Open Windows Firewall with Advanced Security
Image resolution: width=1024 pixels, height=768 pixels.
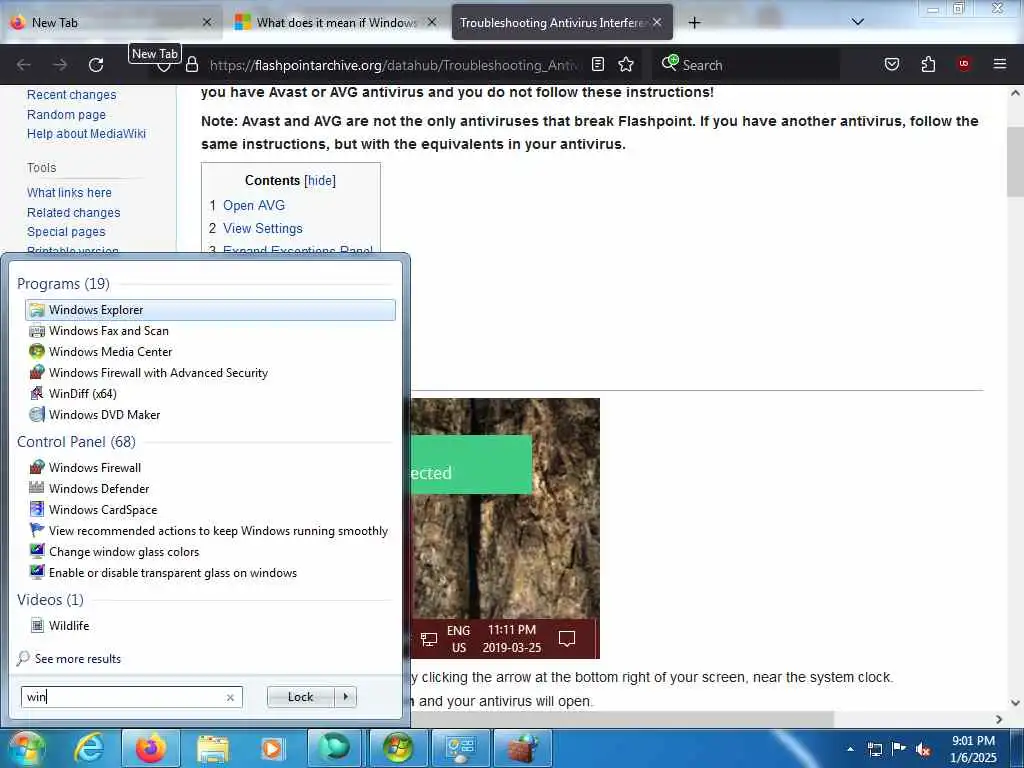(x=210, y=372)
